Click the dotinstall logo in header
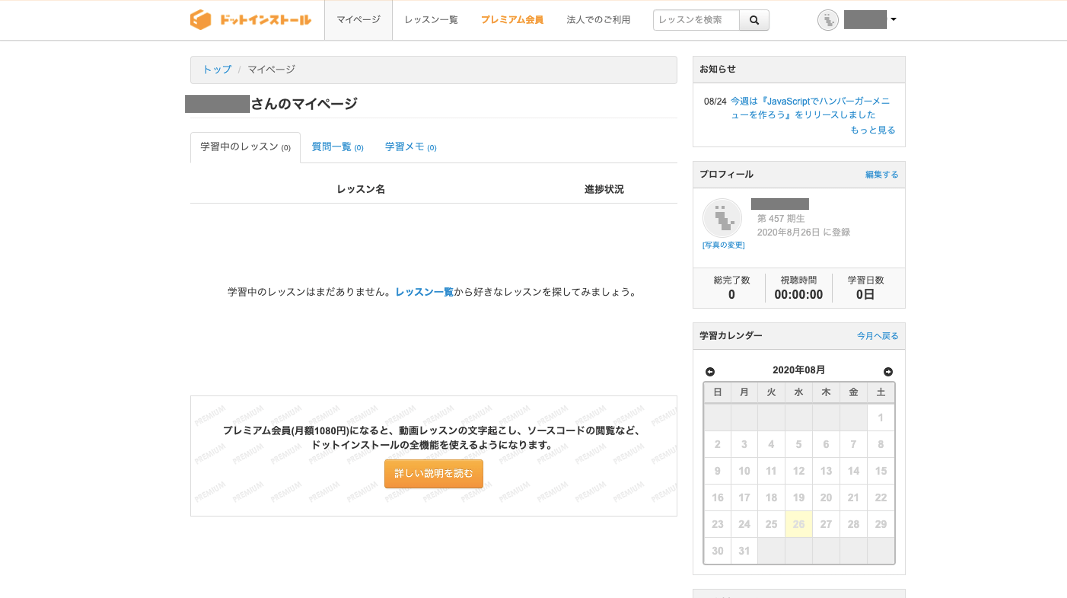This screenshot has height=598, width=1067. [250, 20]
